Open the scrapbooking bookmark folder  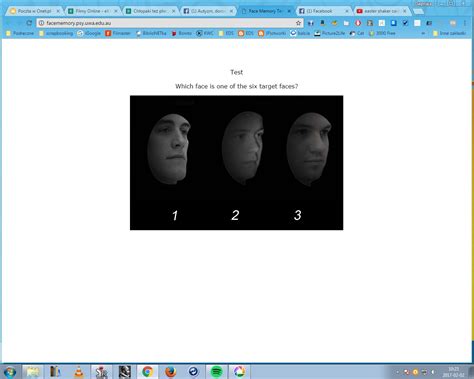[x=56, y=33]
